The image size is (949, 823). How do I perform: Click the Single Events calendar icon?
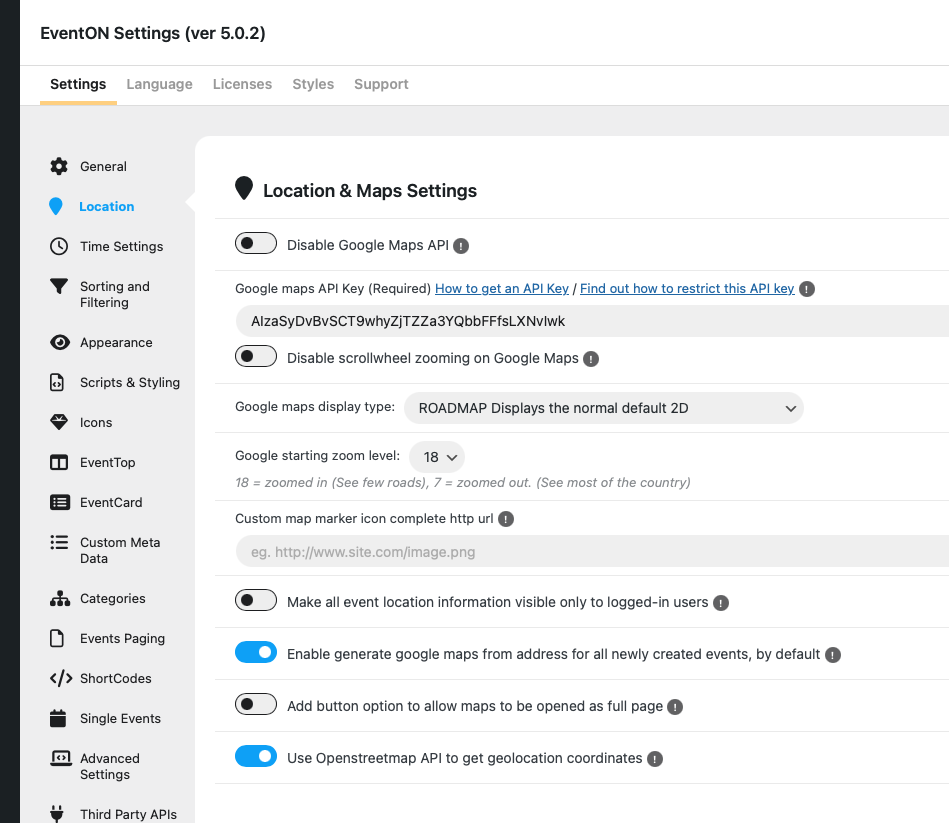(59, 718)
